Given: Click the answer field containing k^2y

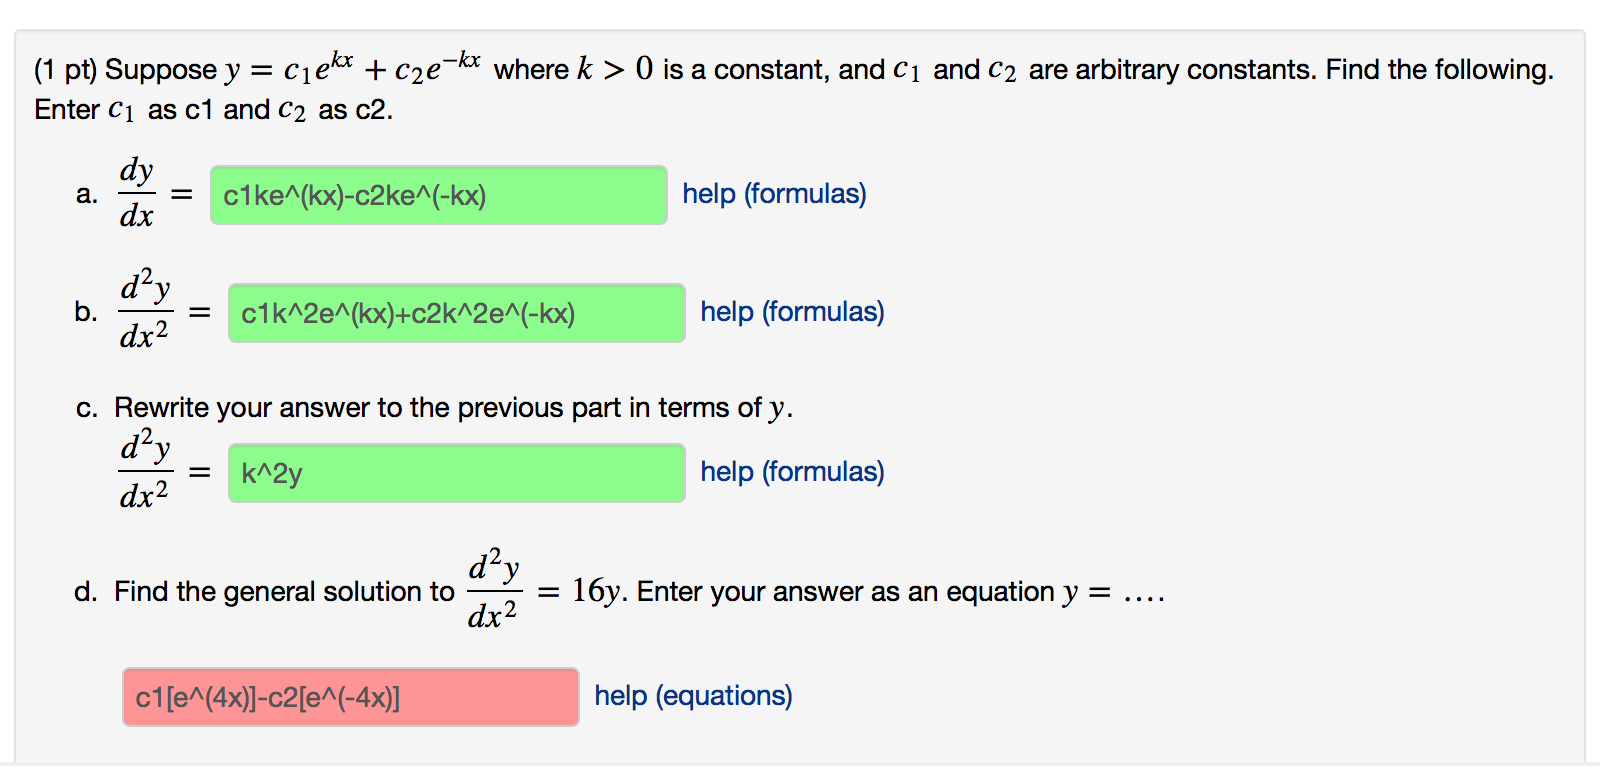Looking at the screenshot, I should click(x=456, y=473).
